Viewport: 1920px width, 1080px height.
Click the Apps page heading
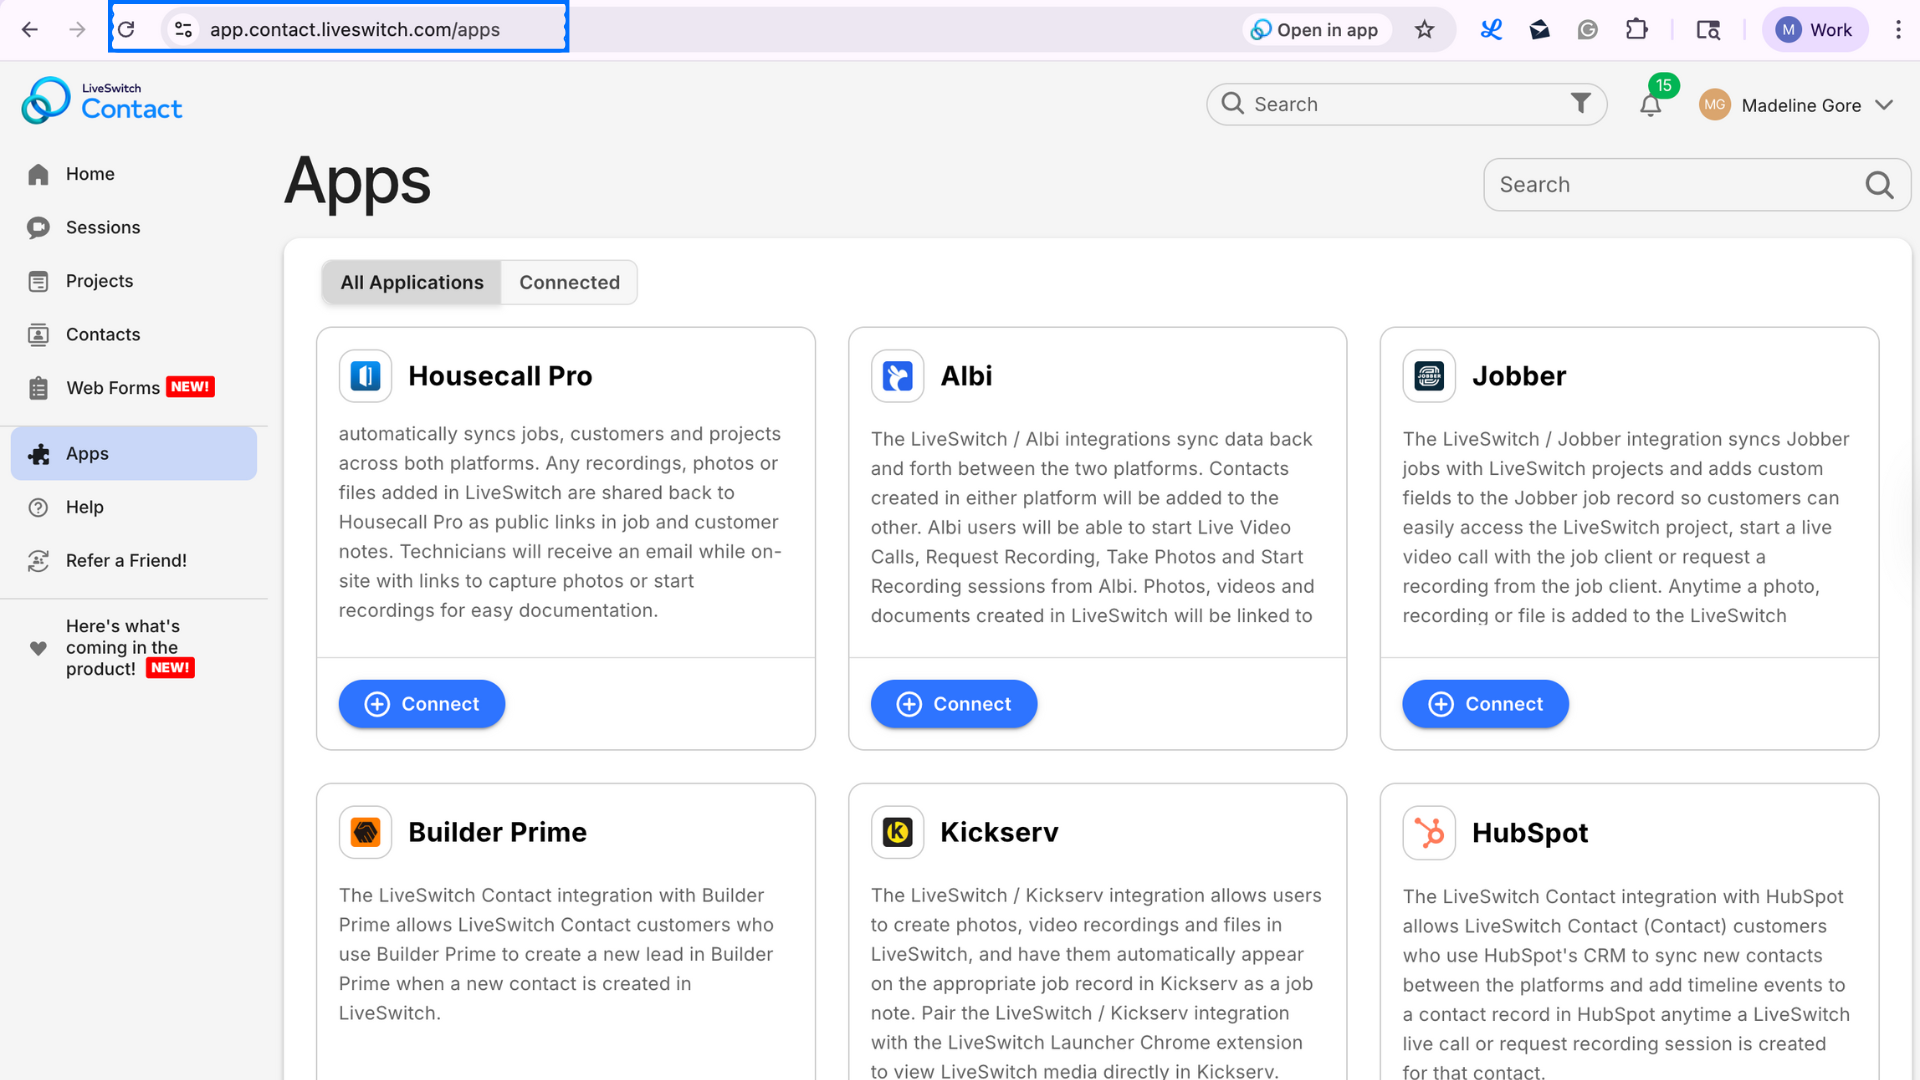click(x=358, y=182)
